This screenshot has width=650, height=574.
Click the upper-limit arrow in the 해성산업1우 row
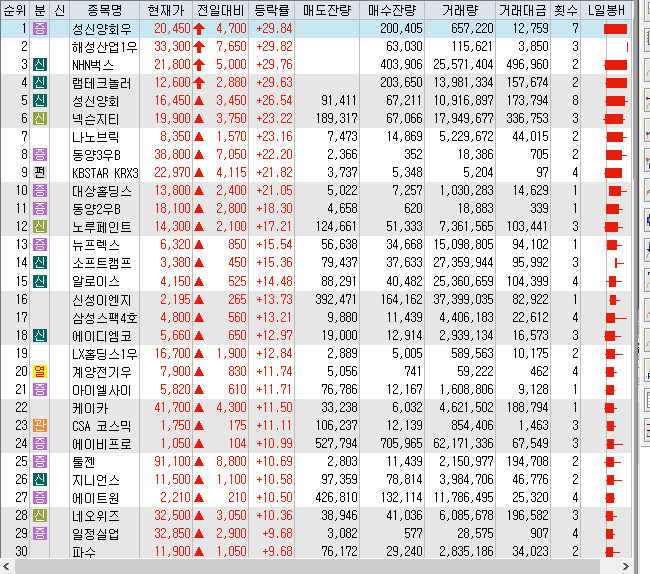click(x=199, y=47)
